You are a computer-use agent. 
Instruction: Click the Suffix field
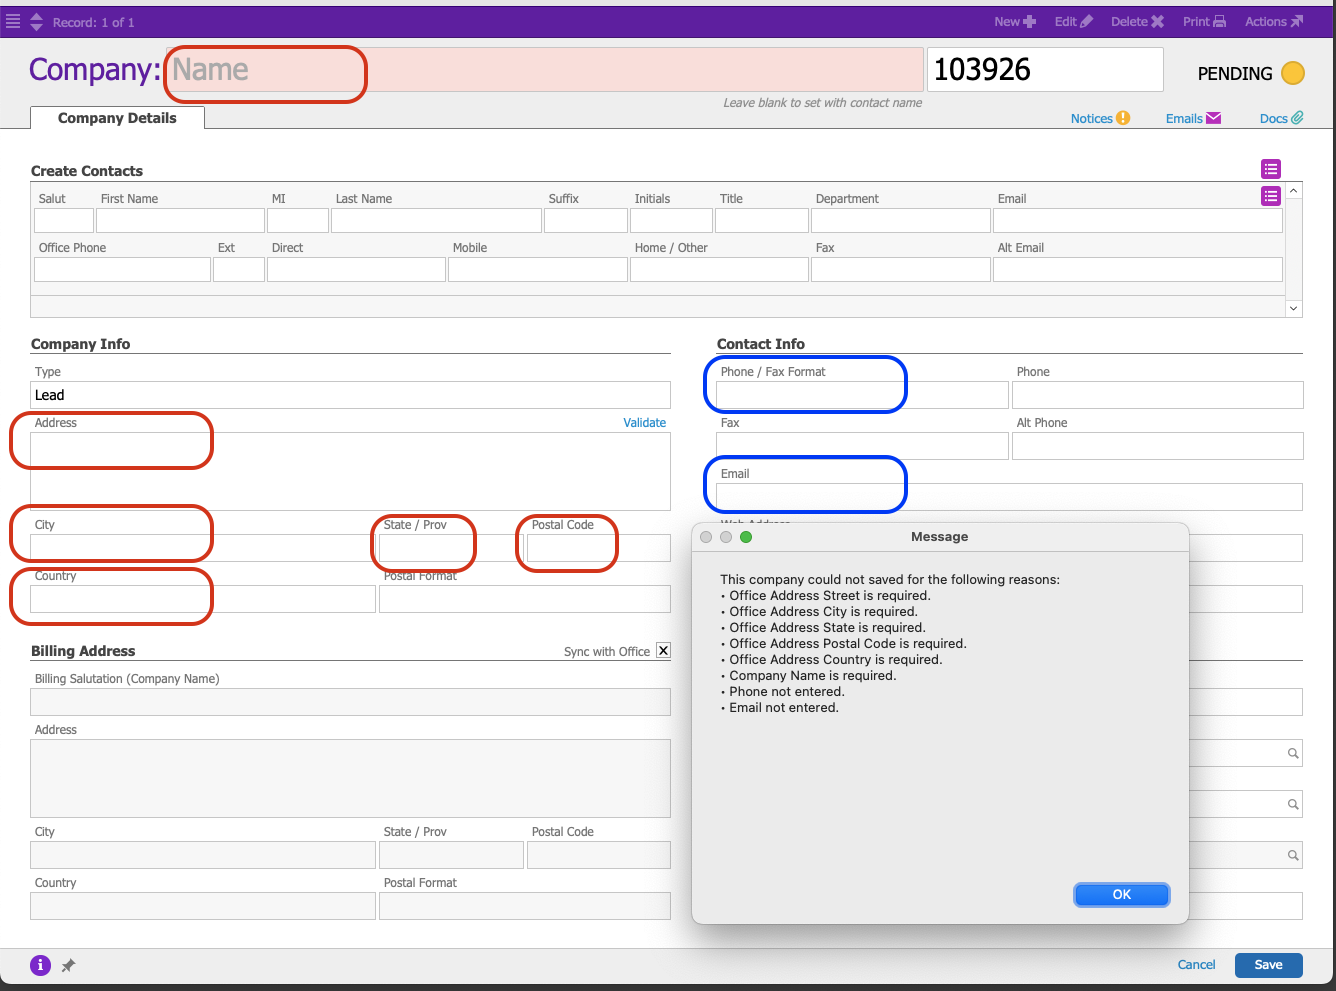coord(586,220)
